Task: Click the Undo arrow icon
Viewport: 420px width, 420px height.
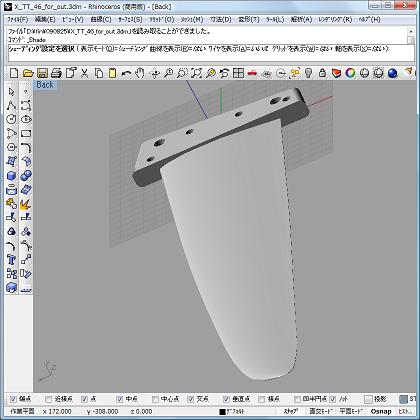Action: pos(126,73)
